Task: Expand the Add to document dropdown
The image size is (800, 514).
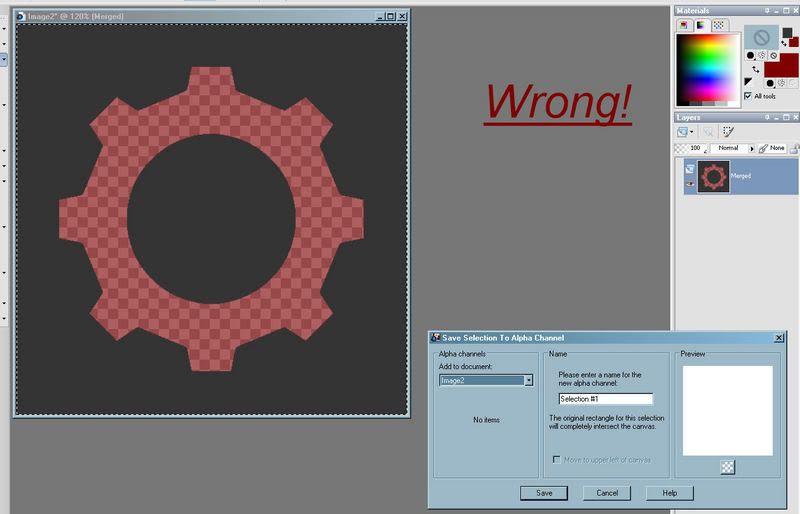Action: coord(528,380)
